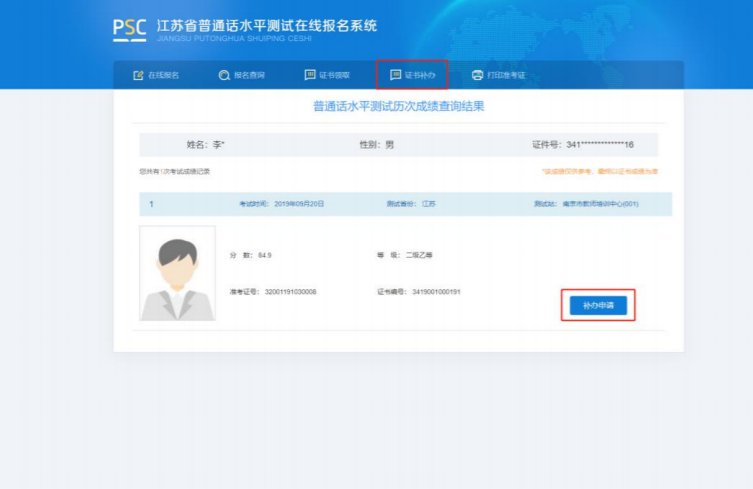Click the 在线报名 pencil icon
Viewport: 753px width, 489px height.
(138, 75)
